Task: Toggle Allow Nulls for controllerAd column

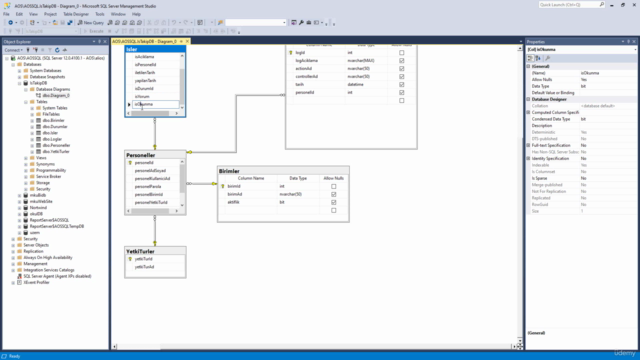Action: coord(402,76)
